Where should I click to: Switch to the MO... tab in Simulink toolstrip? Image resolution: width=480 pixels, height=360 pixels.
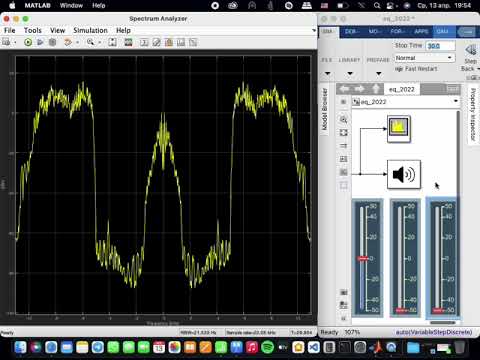pos(374,31)
